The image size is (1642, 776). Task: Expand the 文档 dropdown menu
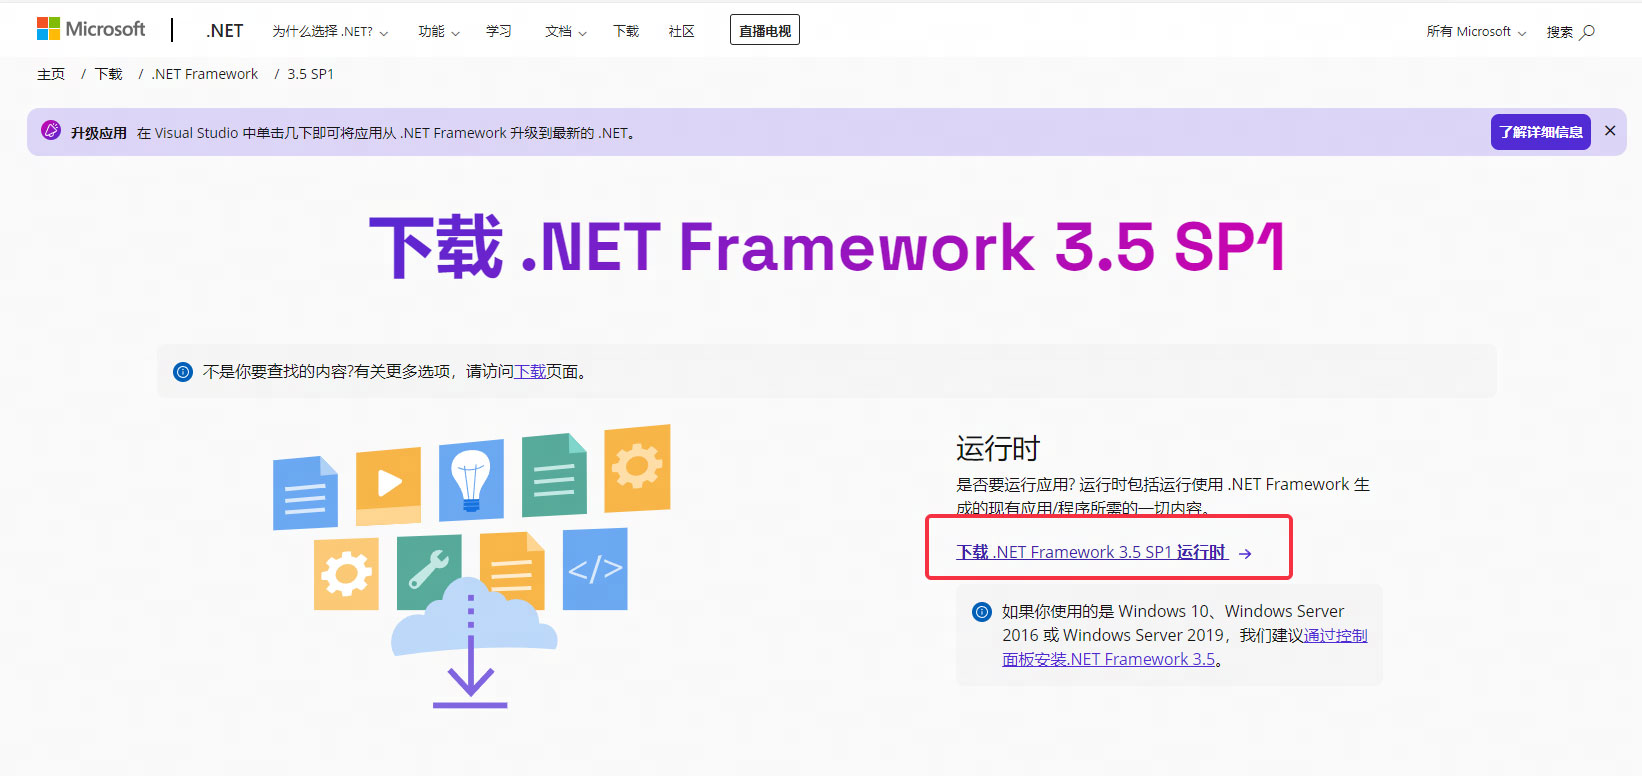coord(566,32)
